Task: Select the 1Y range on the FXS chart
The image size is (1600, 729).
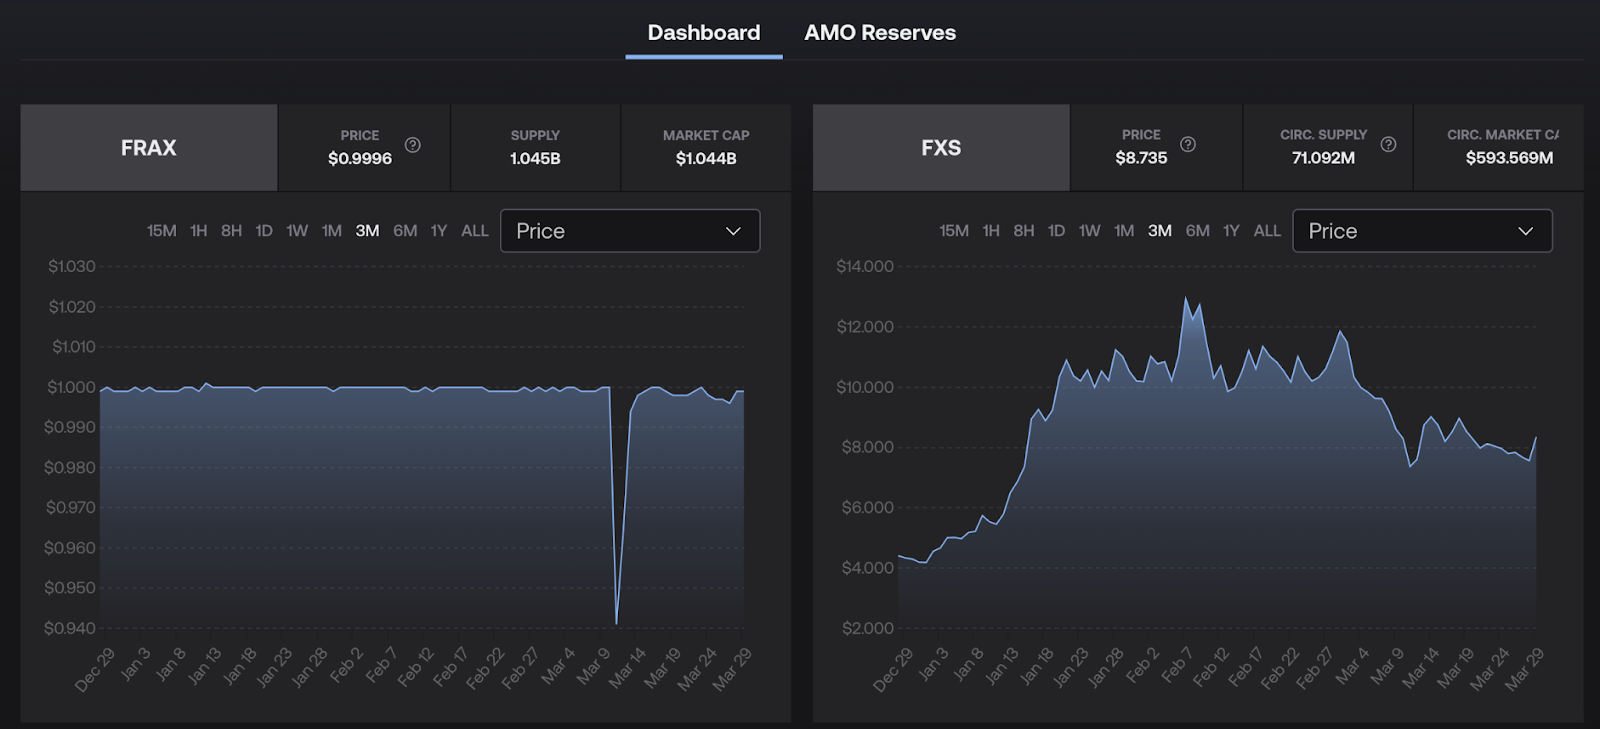Action: (x=1231, y=231)
